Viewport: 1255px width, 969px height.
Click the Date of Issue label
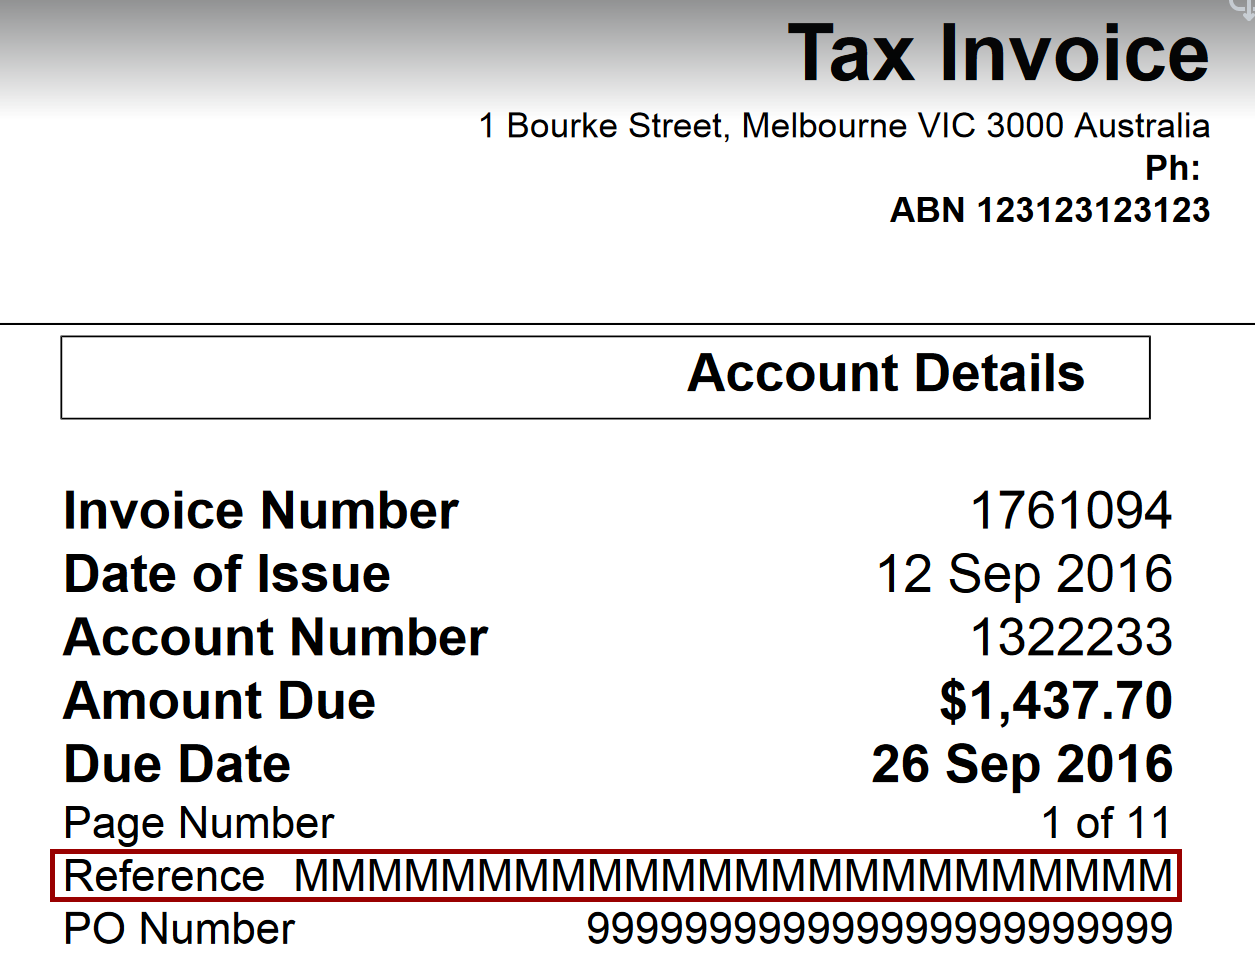pos(227,574)
